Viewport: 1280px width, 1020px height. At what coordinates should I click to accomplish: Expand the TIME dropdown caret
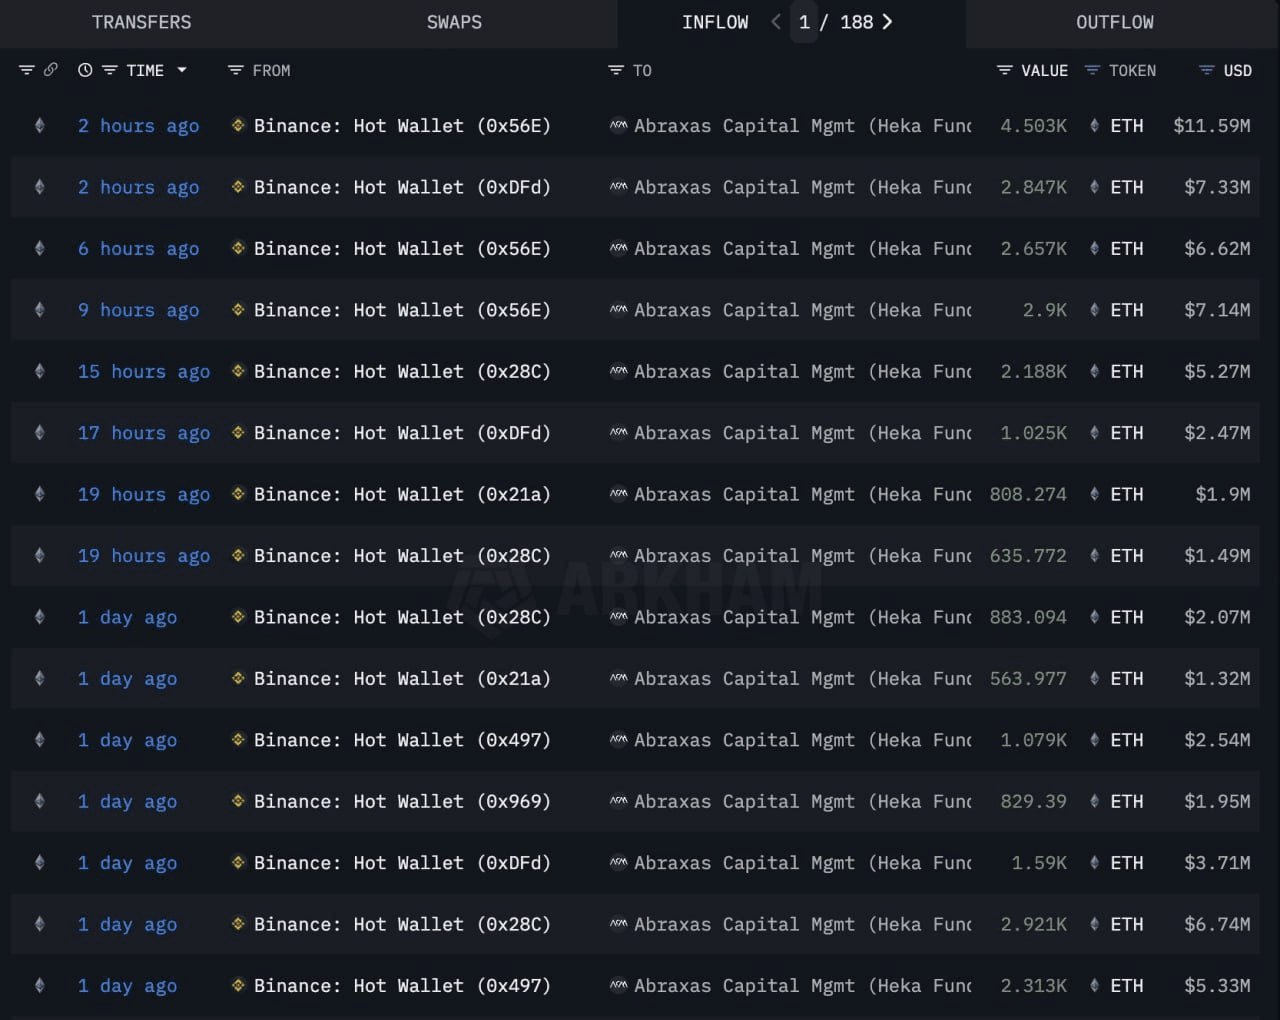tap(182, 70)
